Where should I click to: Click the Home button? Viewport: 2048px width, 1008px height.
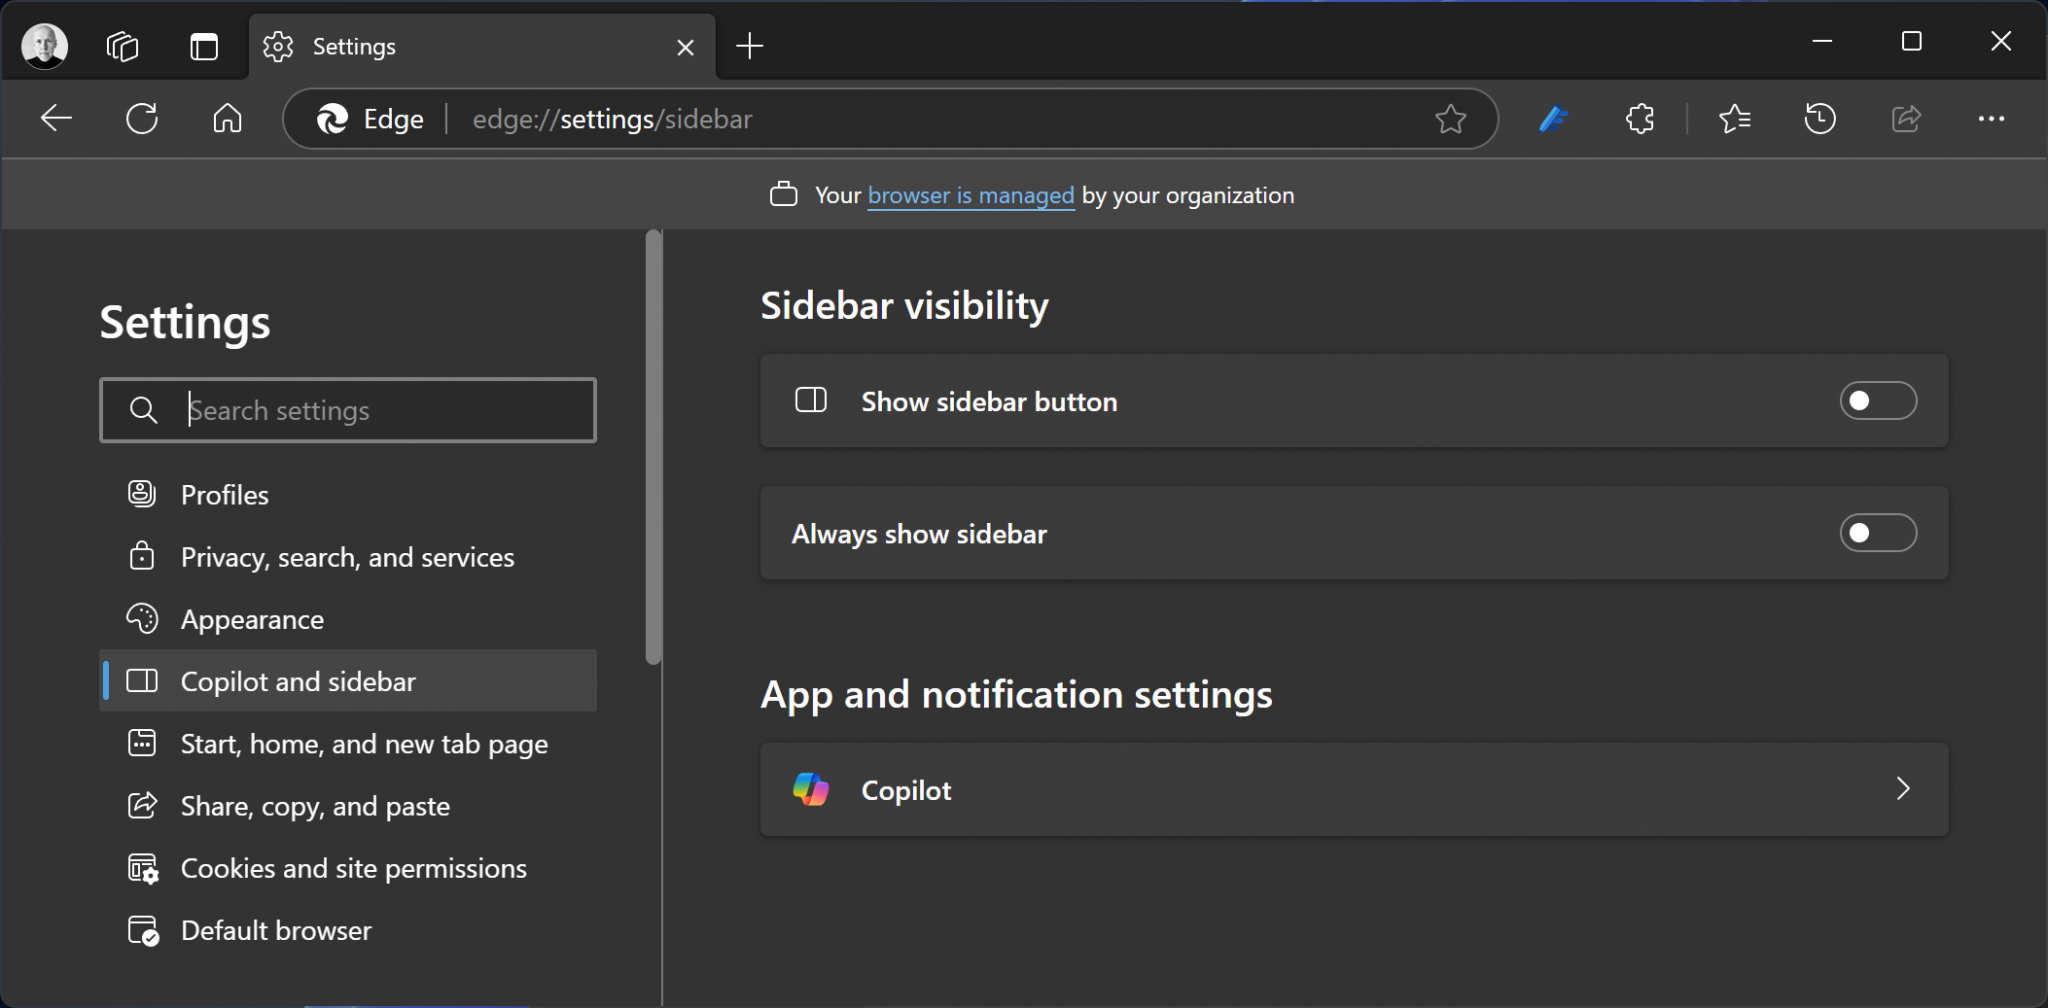(x=226, y=118)
